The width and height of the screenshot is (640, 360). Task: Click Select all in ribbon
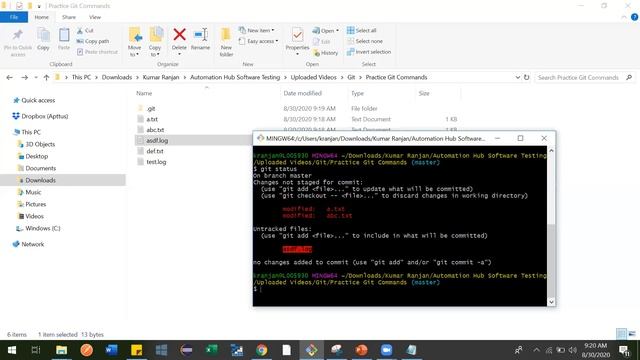(362, 31)
